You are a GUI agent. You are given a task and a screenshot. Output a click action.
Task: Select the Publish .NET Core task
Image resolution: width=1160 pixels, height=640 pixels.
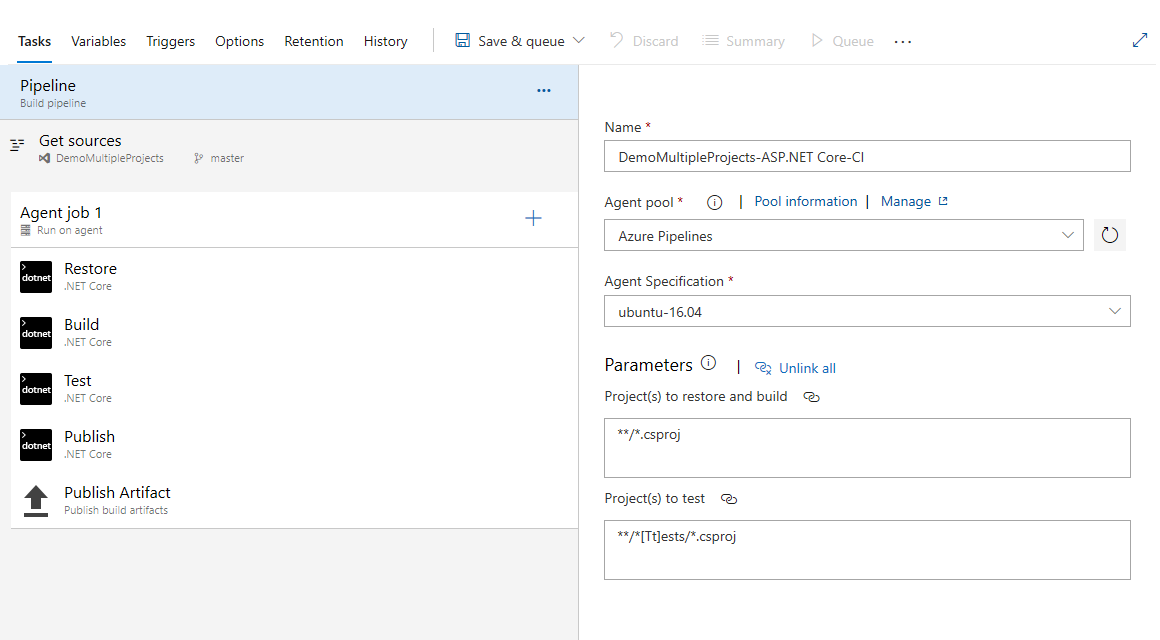pos(89,444)
